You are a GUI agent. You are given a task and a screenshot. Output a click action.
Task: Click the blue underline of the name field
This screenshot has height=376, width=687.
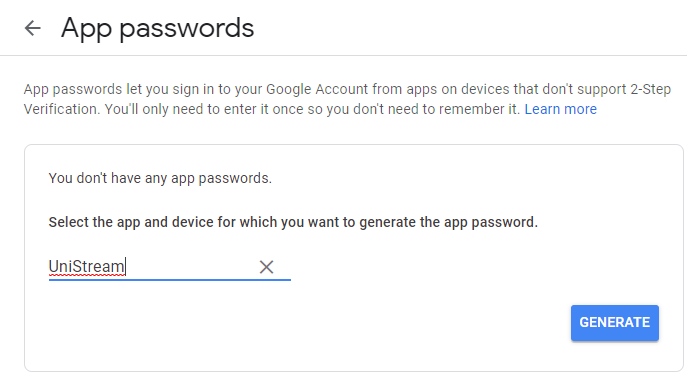[x=170, y=280]
